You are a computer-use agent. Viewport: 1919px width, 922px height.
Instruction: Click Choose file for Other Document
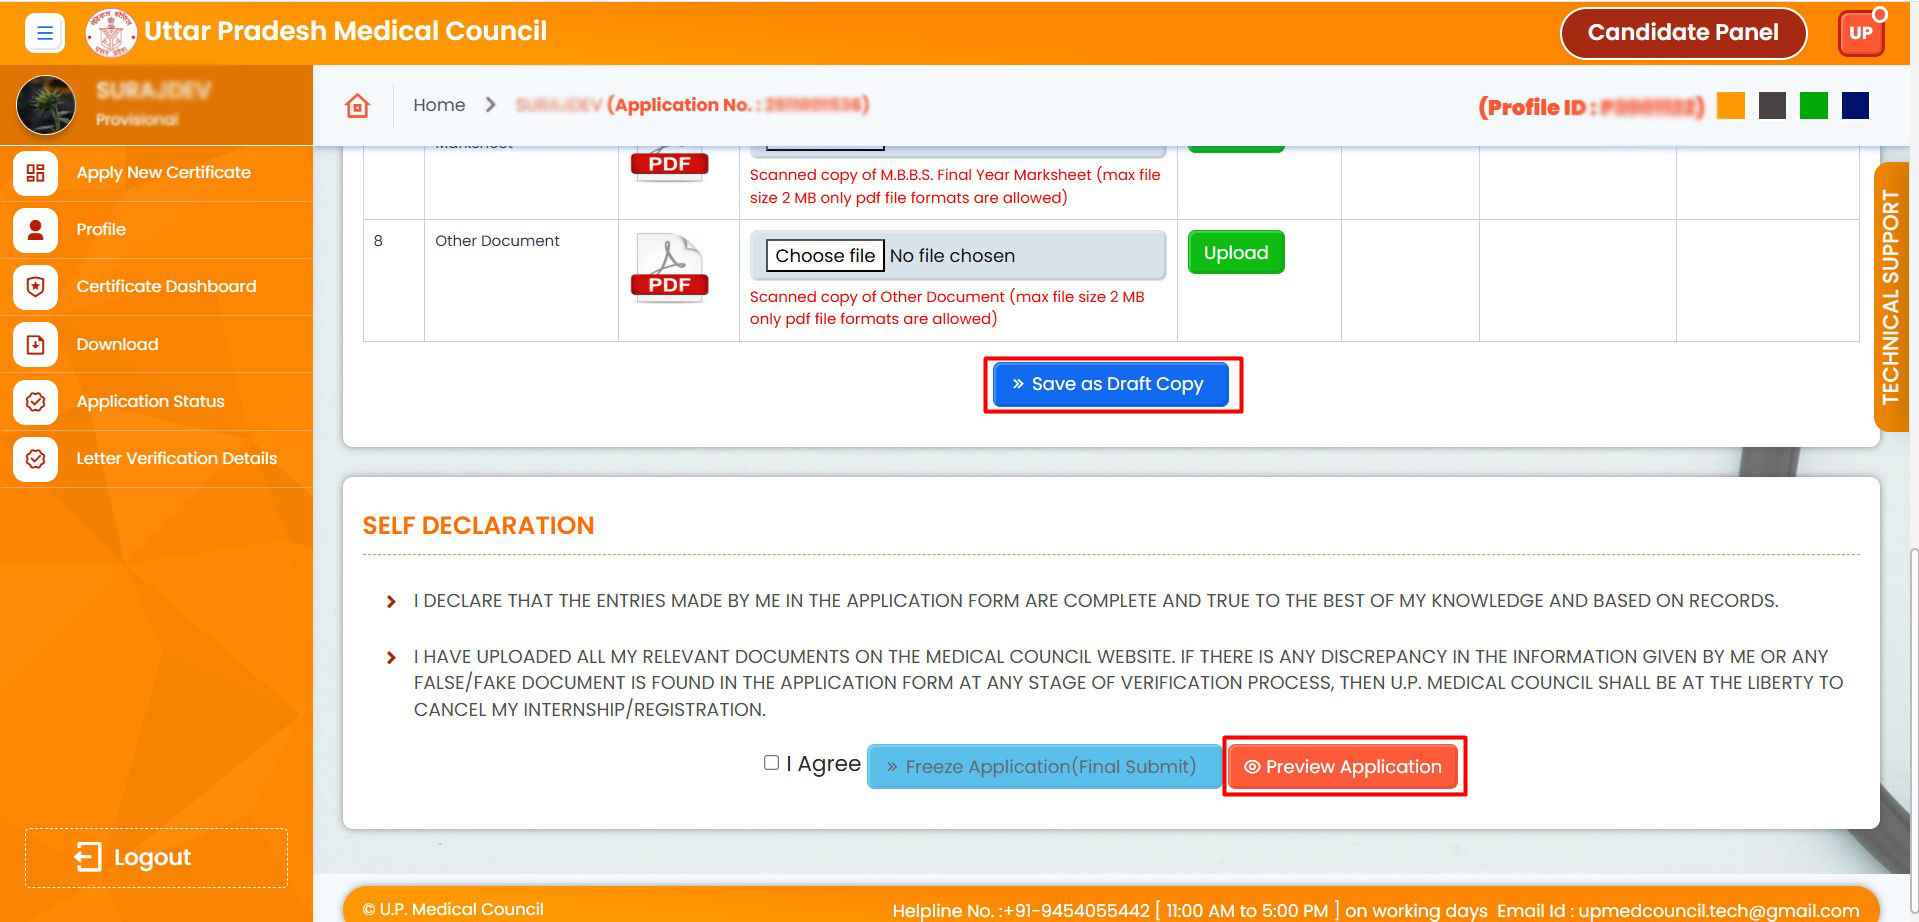825,256
